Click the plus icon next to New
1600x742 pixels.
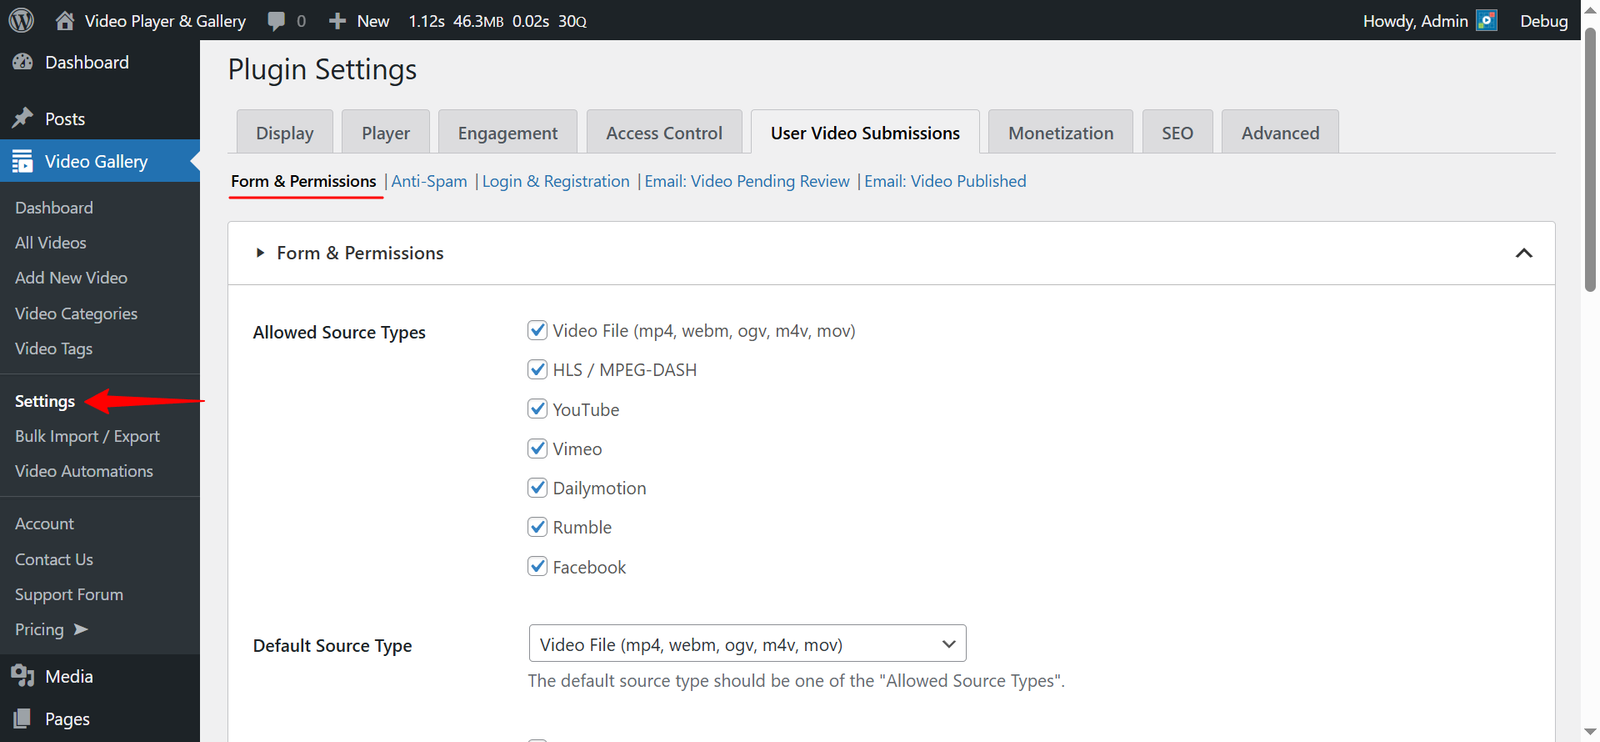pos(338,21)
